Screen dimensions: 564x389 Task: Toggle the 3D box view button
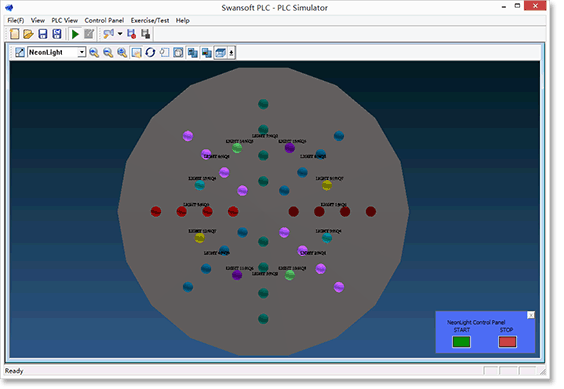[220, 53]
